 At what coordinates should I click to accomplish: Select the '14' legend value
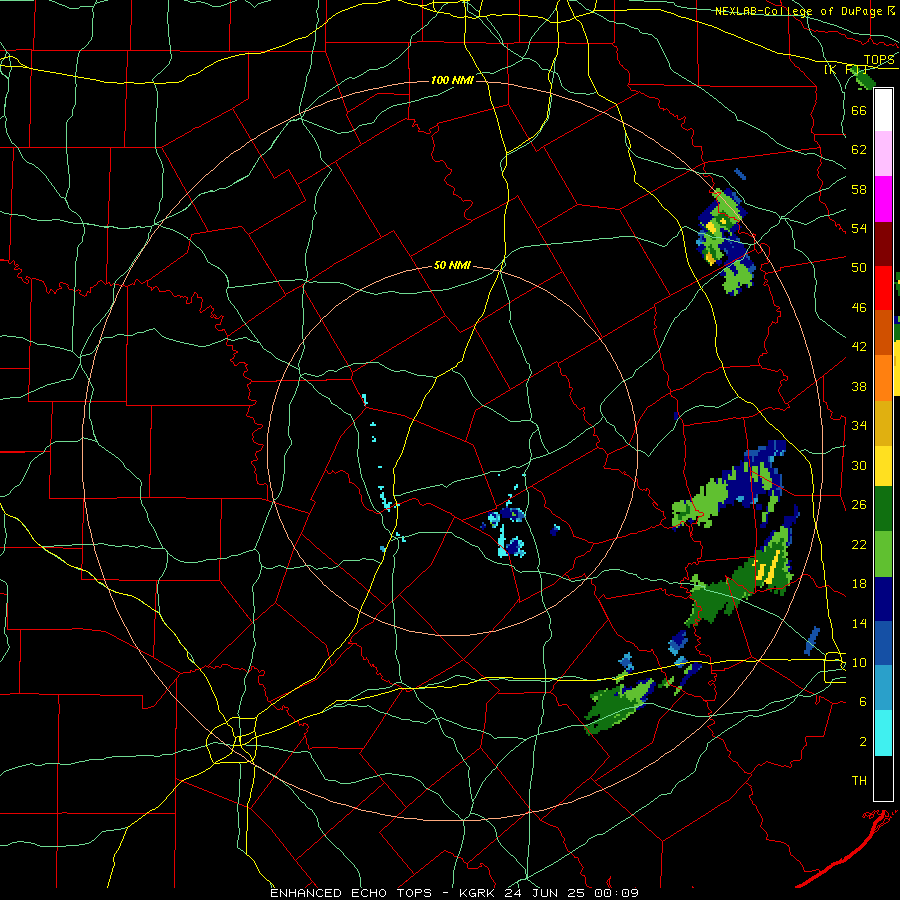pos(859,623)
